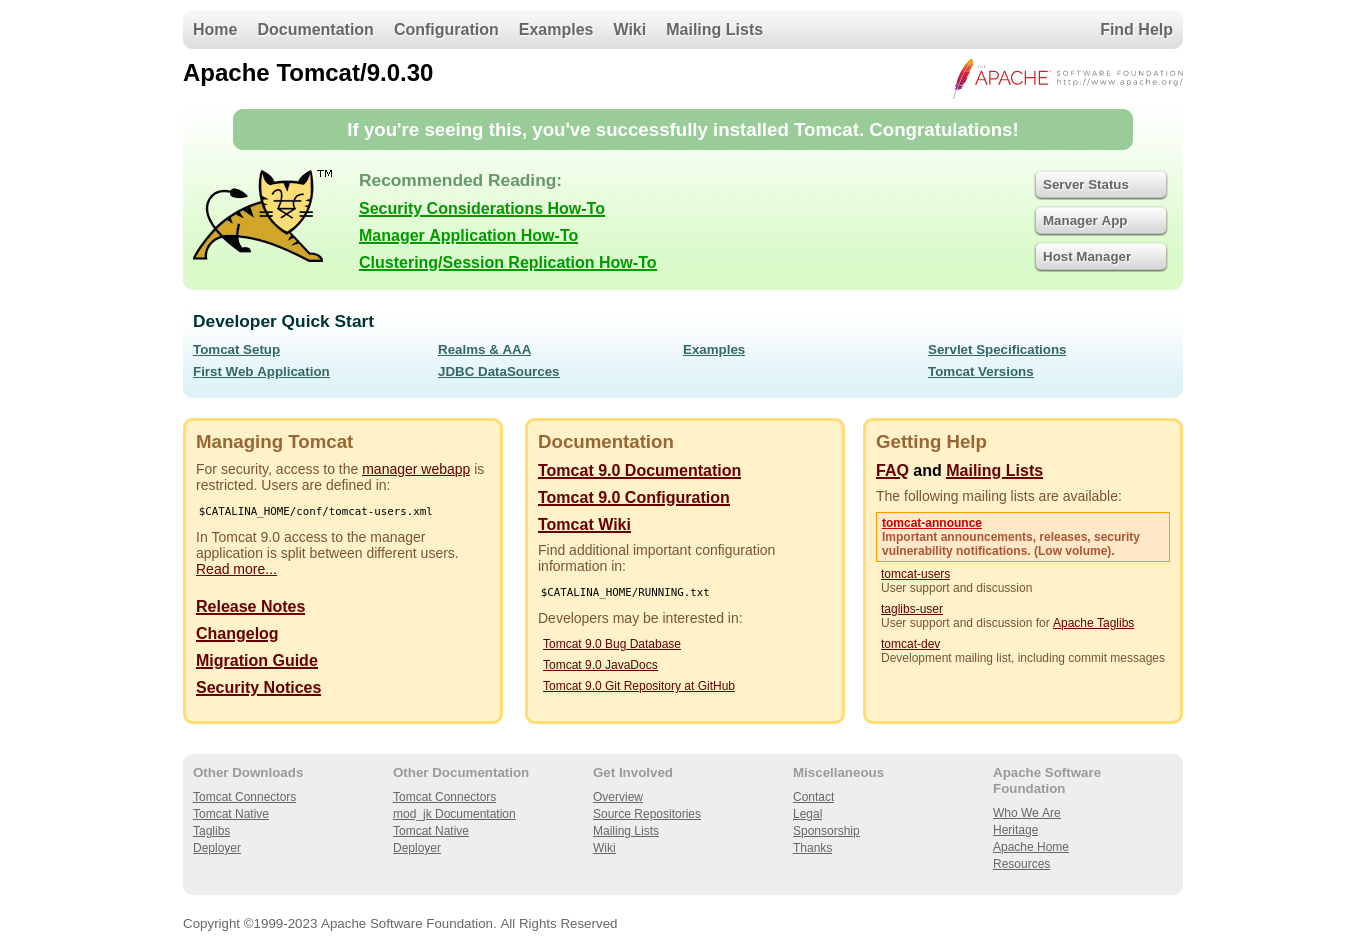Open Tomcat 9.0 Git Repository at GitHub
Image resolution: width=1366 pixels, height=941 pixels.
(x=639, y=686)
